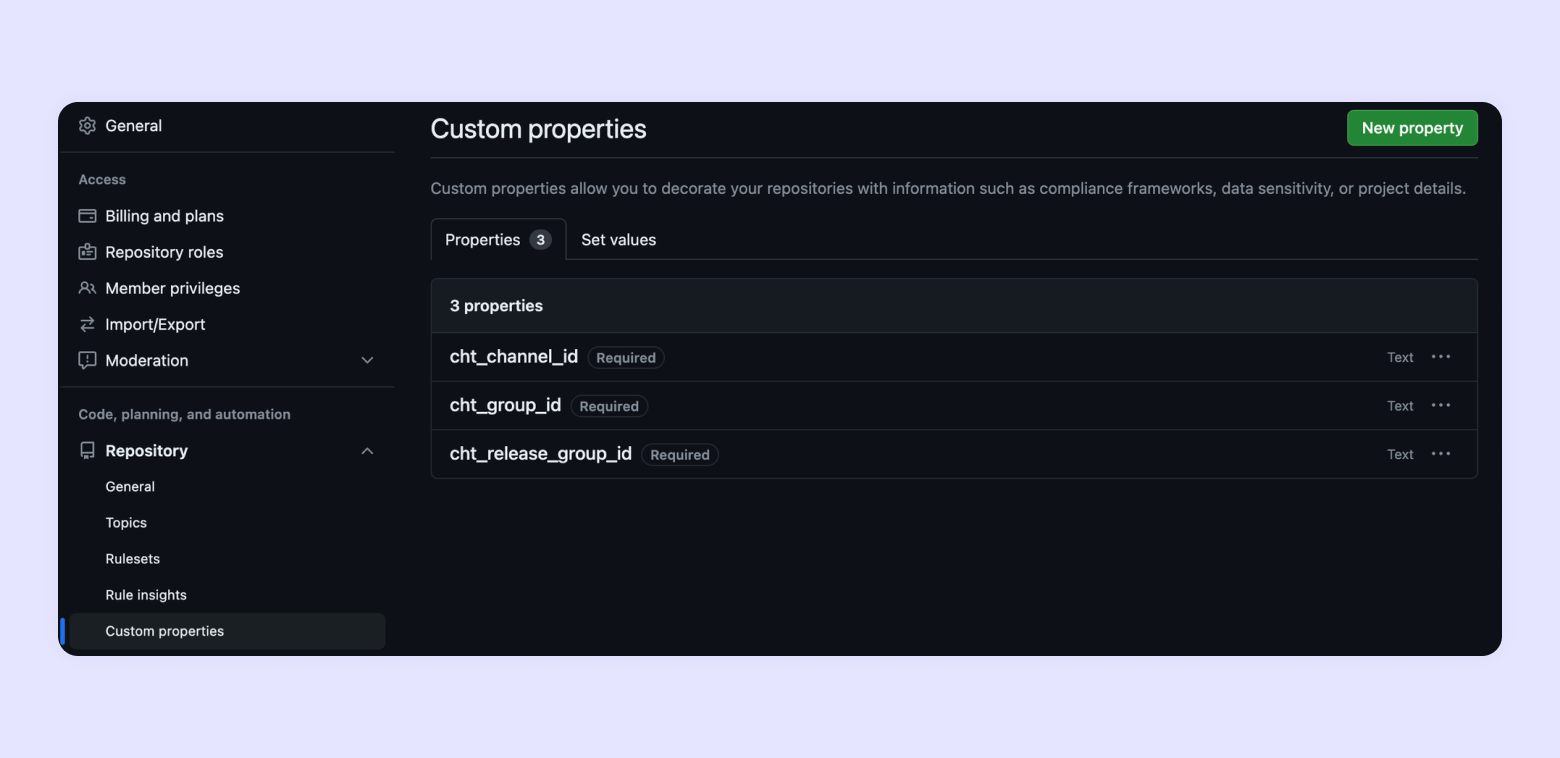Open three-dot menu for cht_group_id
This screenshot has height=758, width=1560.
[1440, 406]
